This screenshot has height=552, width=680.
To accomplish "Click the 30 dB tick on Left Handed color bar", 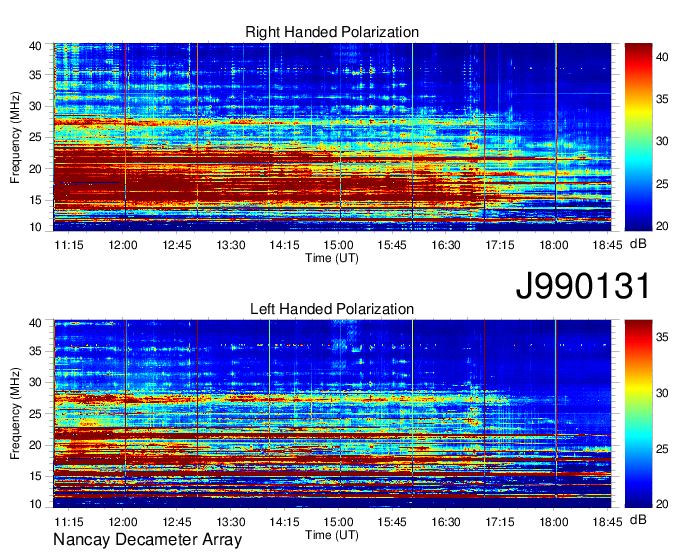I will point(662,393).
